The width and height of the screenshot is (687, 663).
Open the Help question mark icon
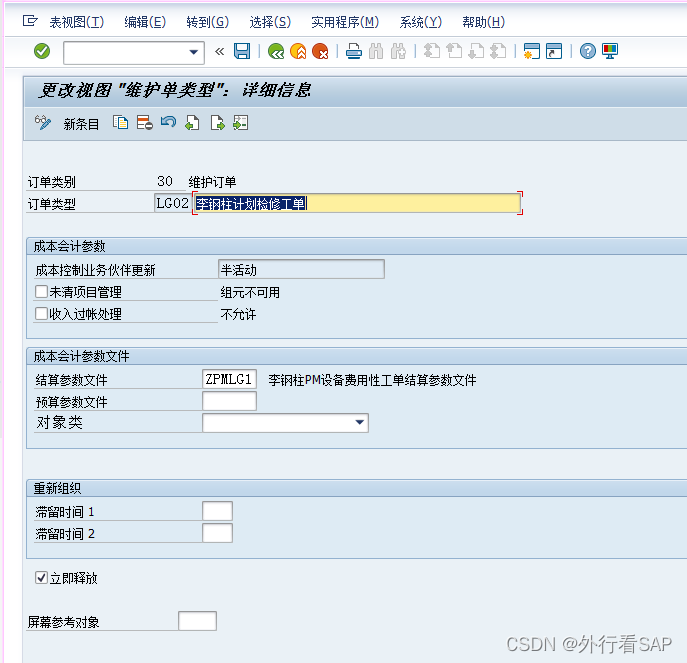(x=588, y=51)
